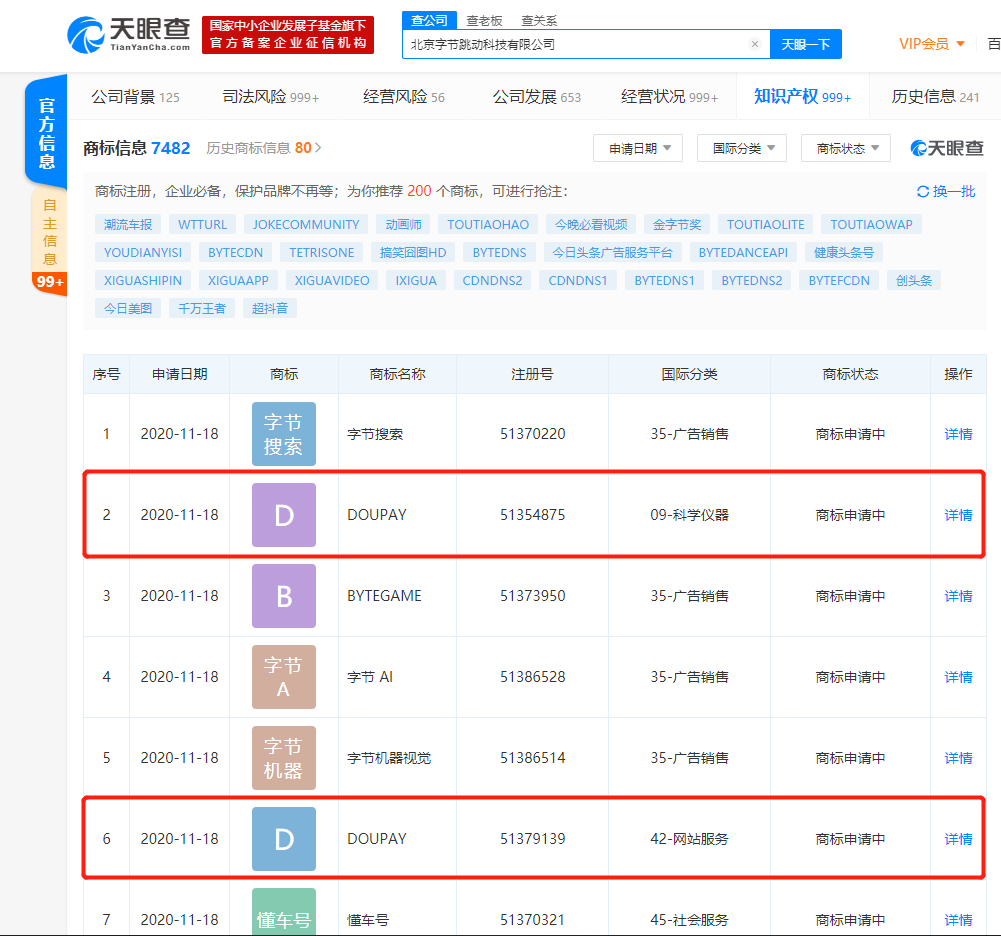Open 详情 for the BYTEGAME row

point(958,596)
